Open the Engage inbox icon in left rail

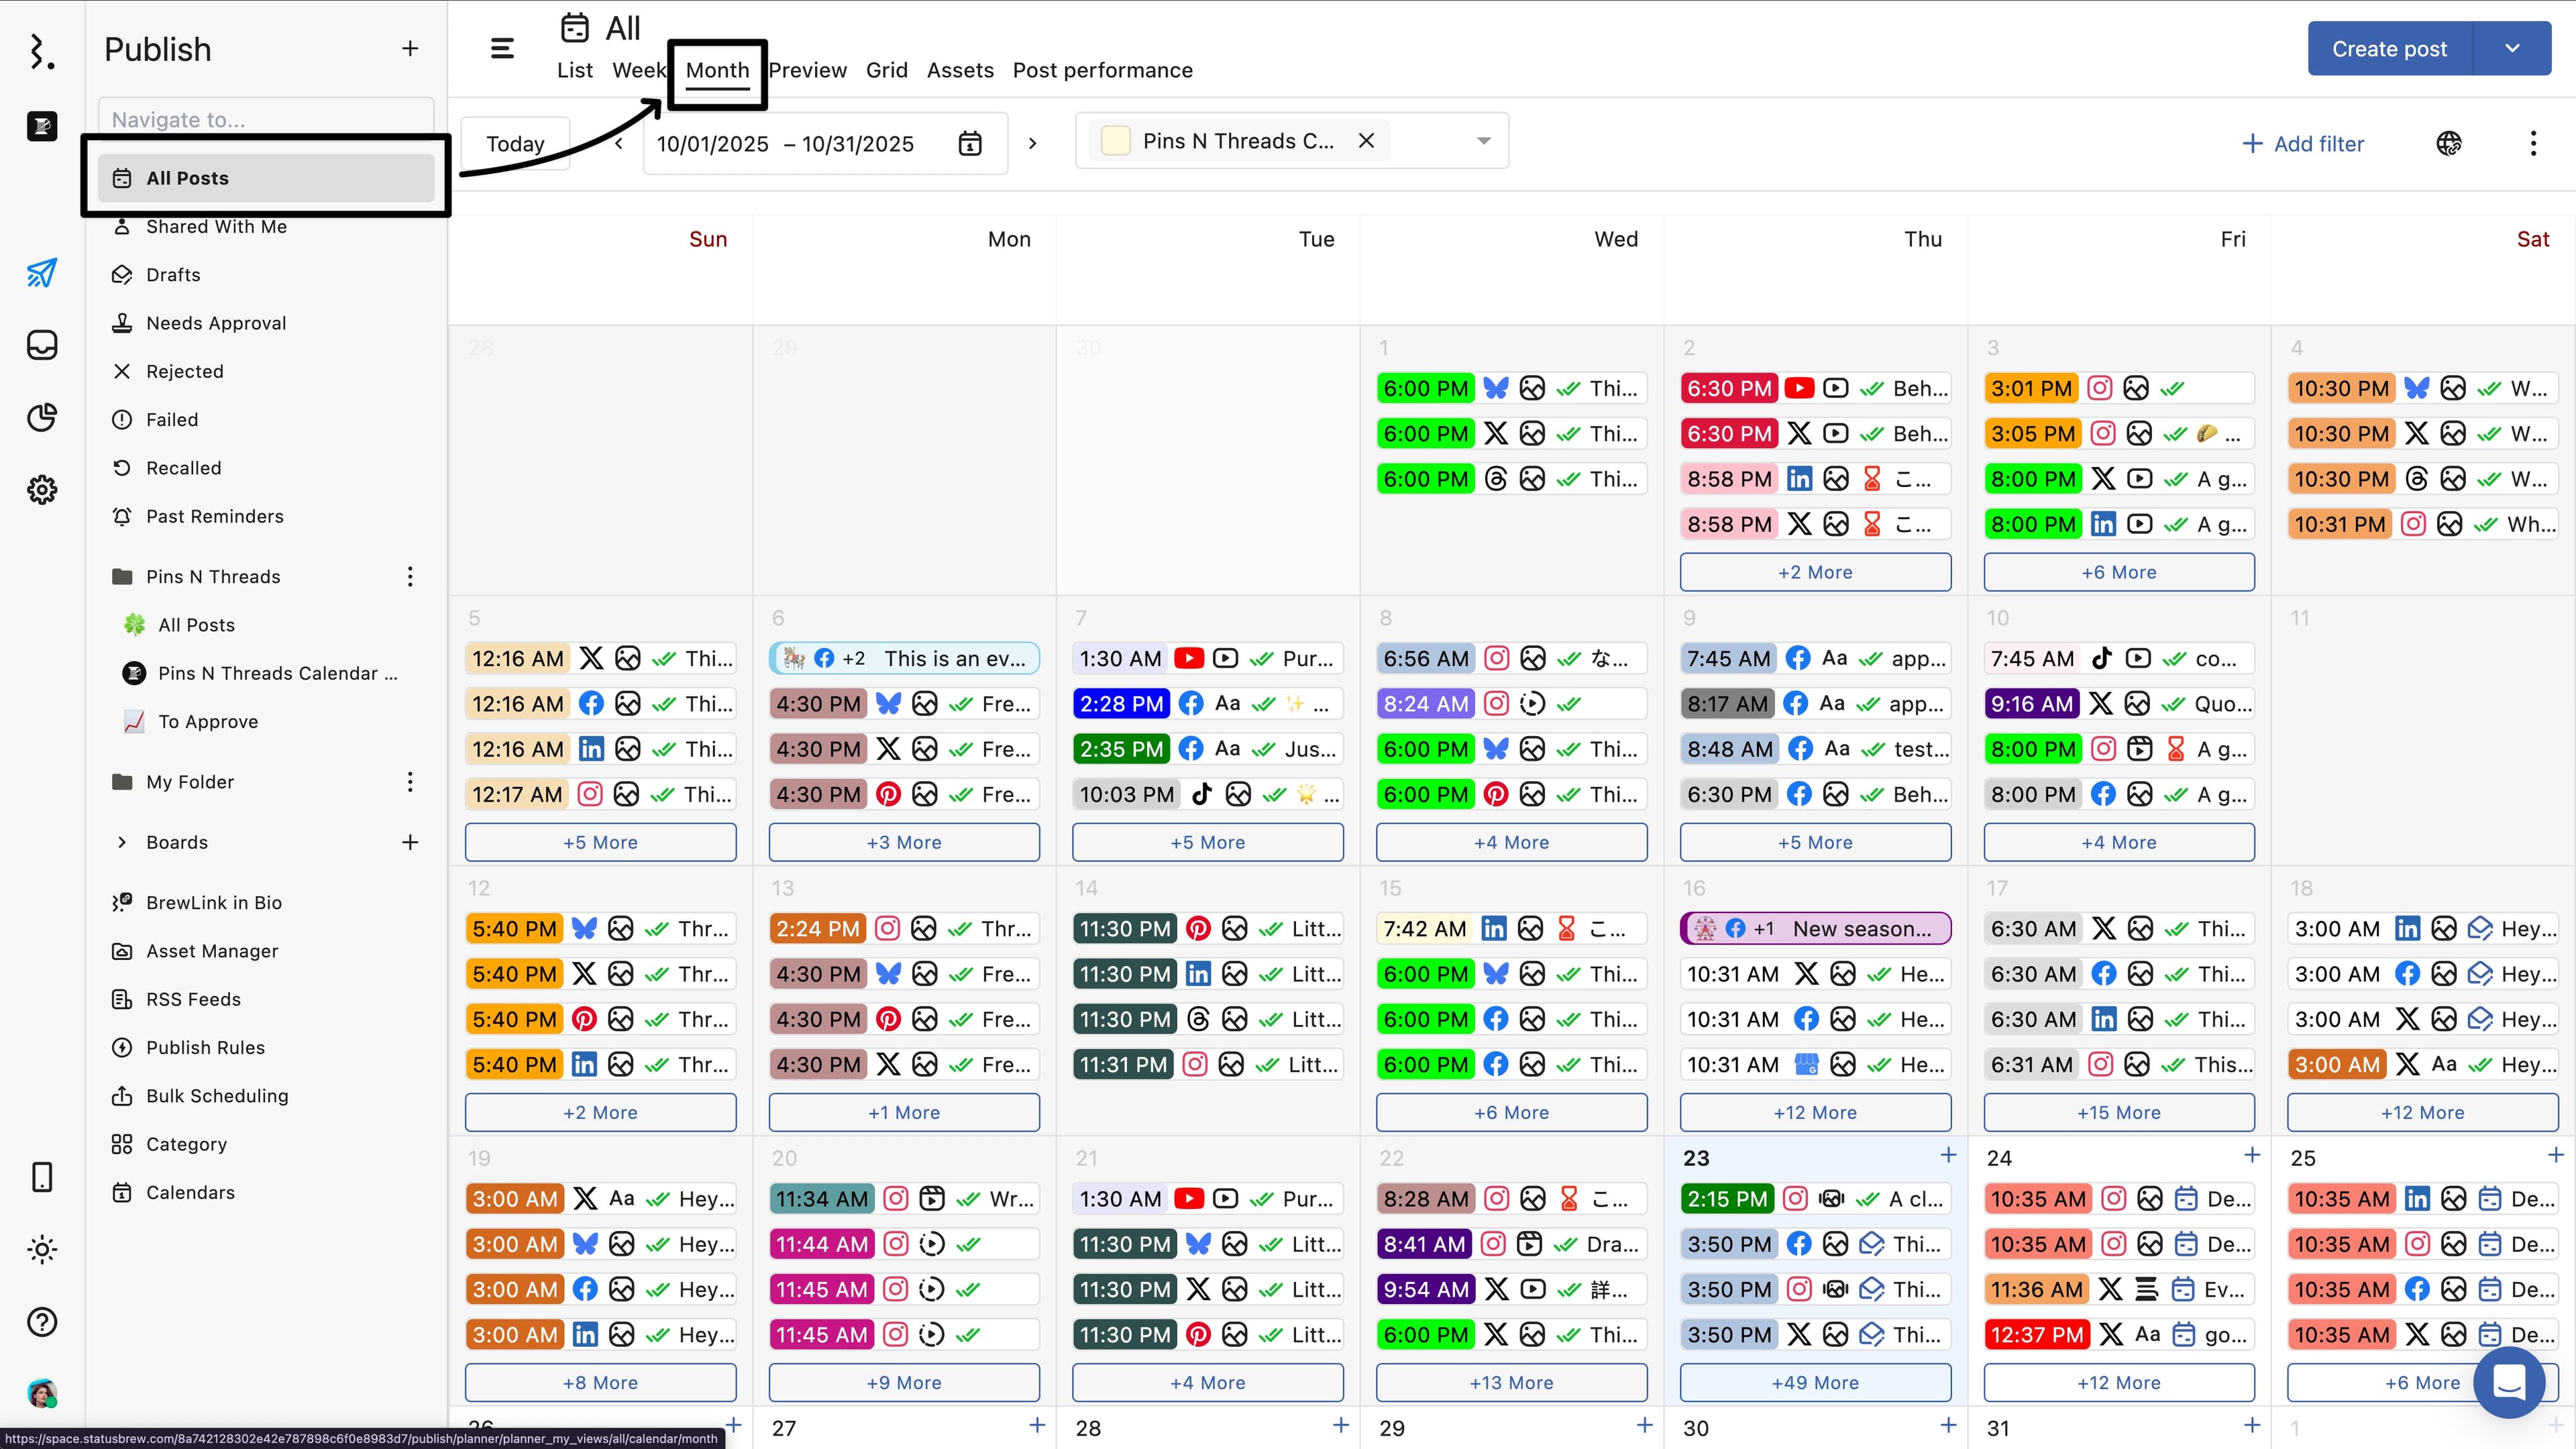(42, 345)
